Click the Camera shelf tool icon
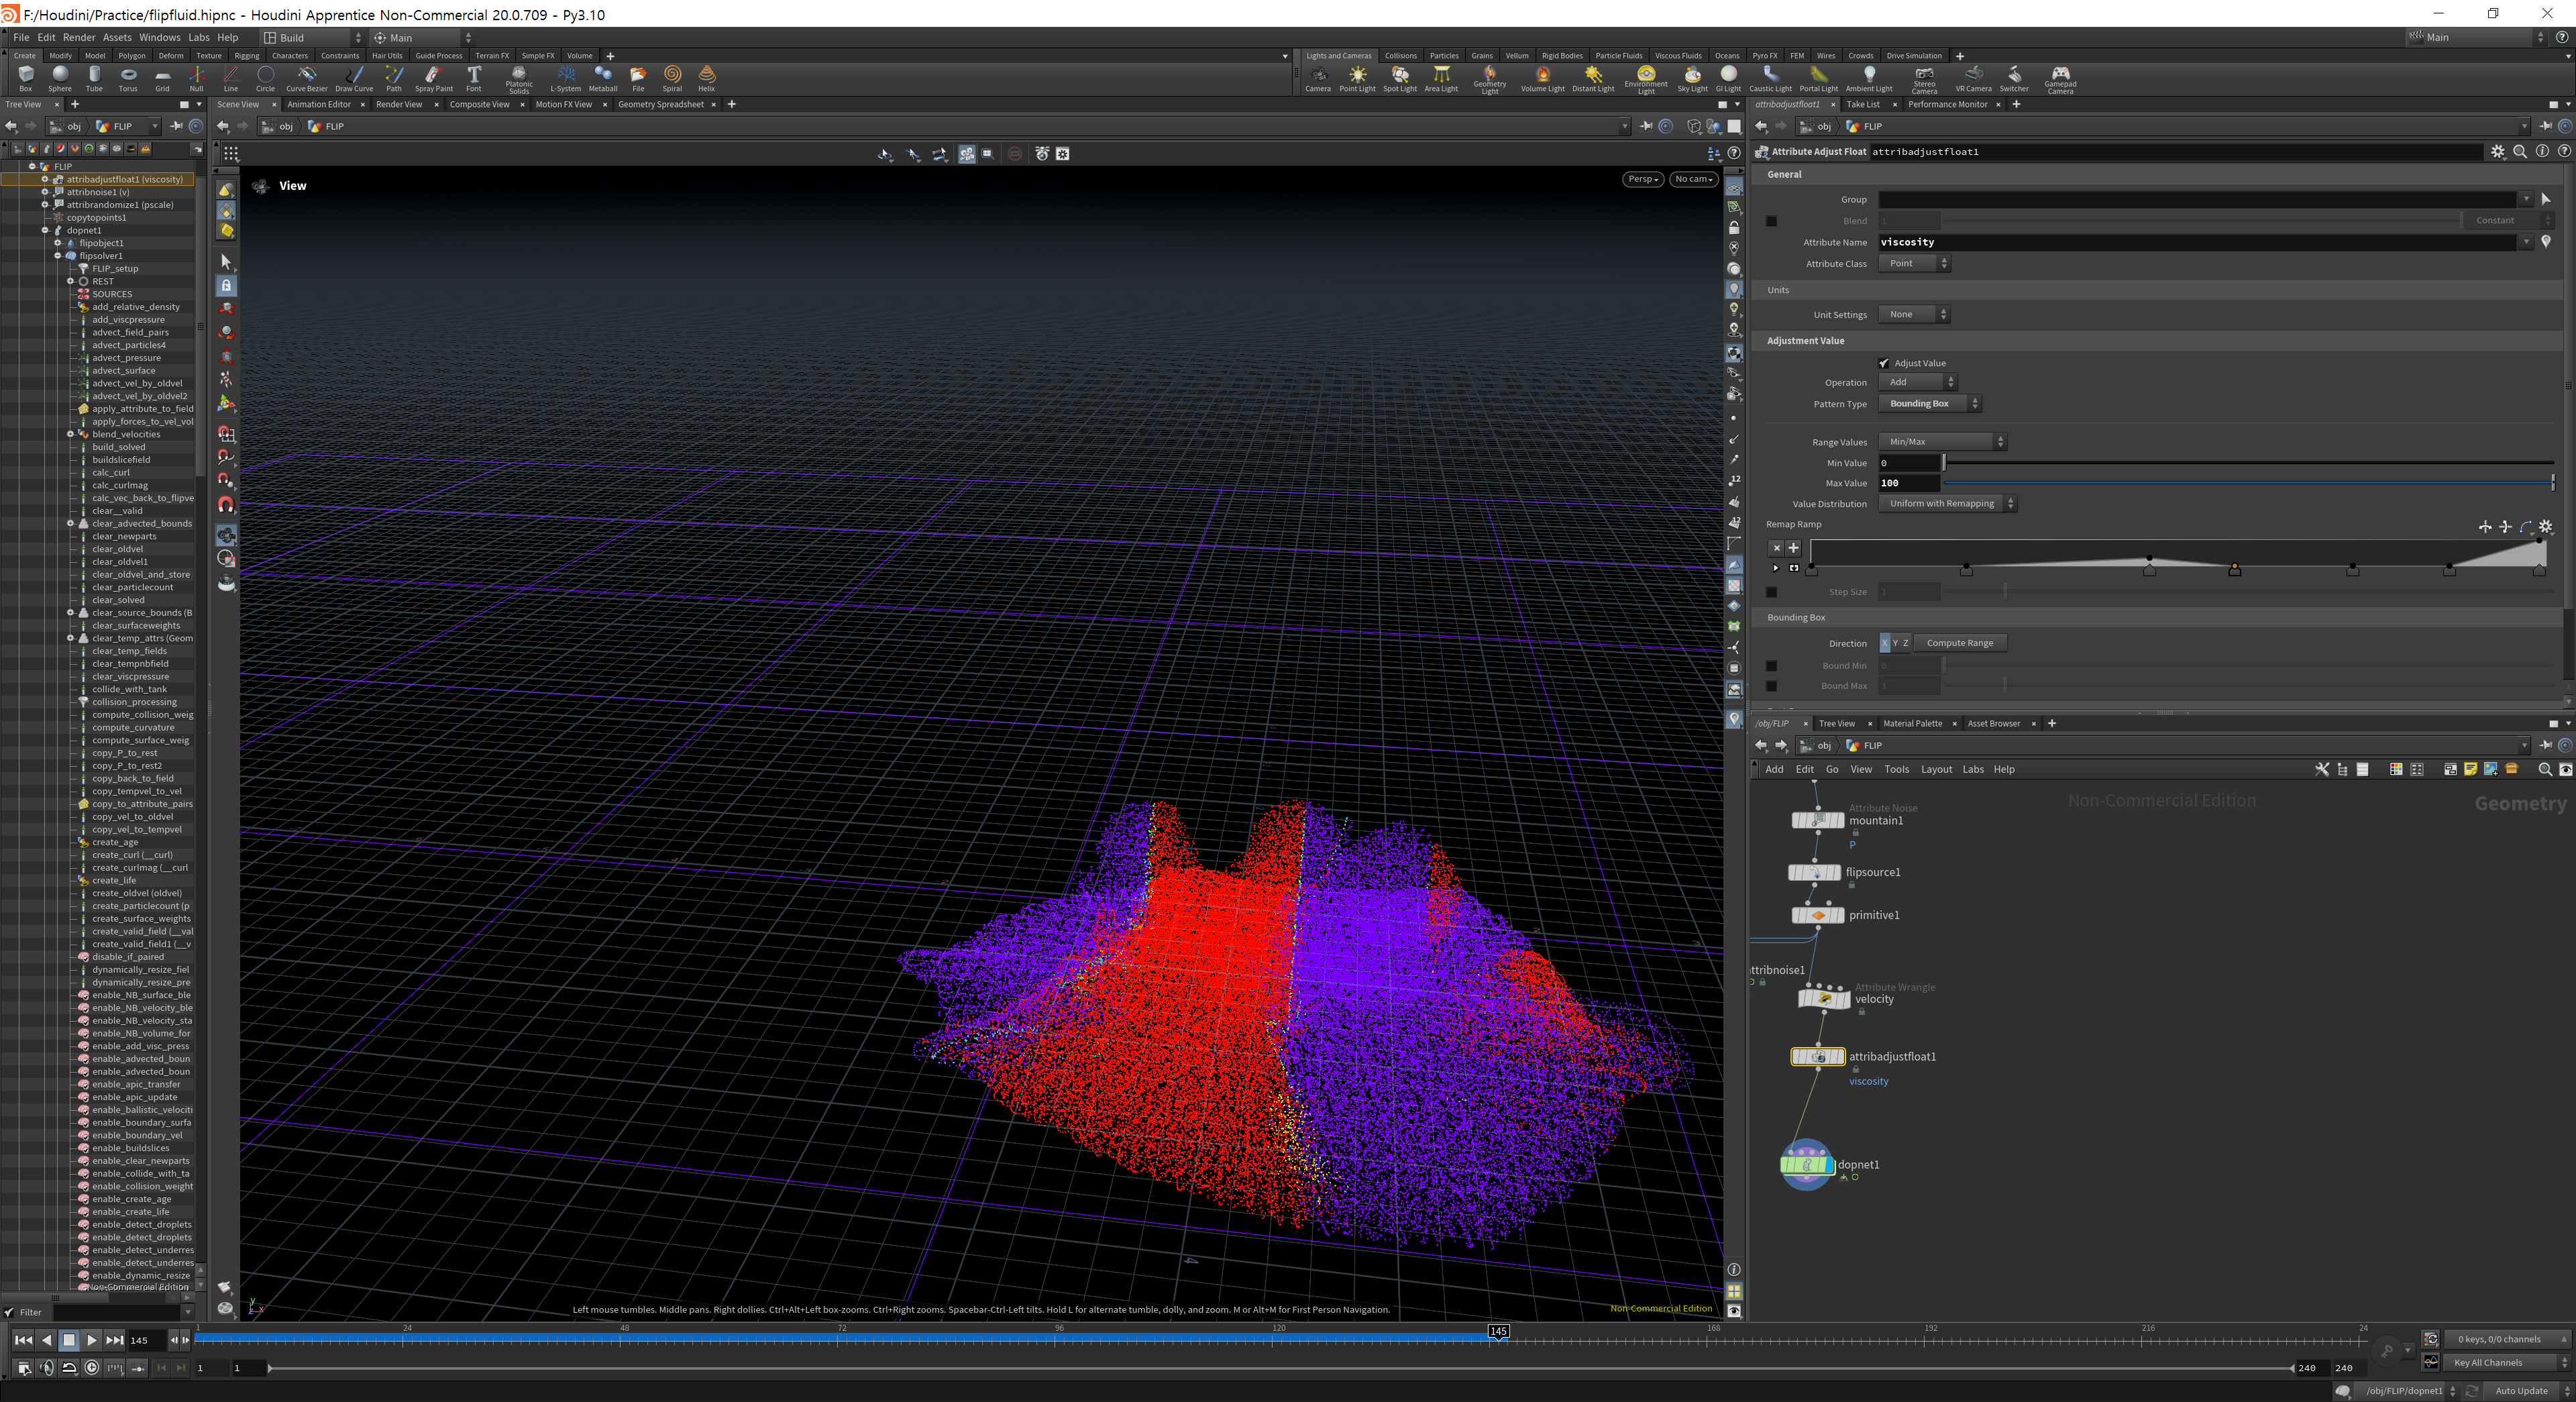2576x1402 pixels. (1317, 75)
